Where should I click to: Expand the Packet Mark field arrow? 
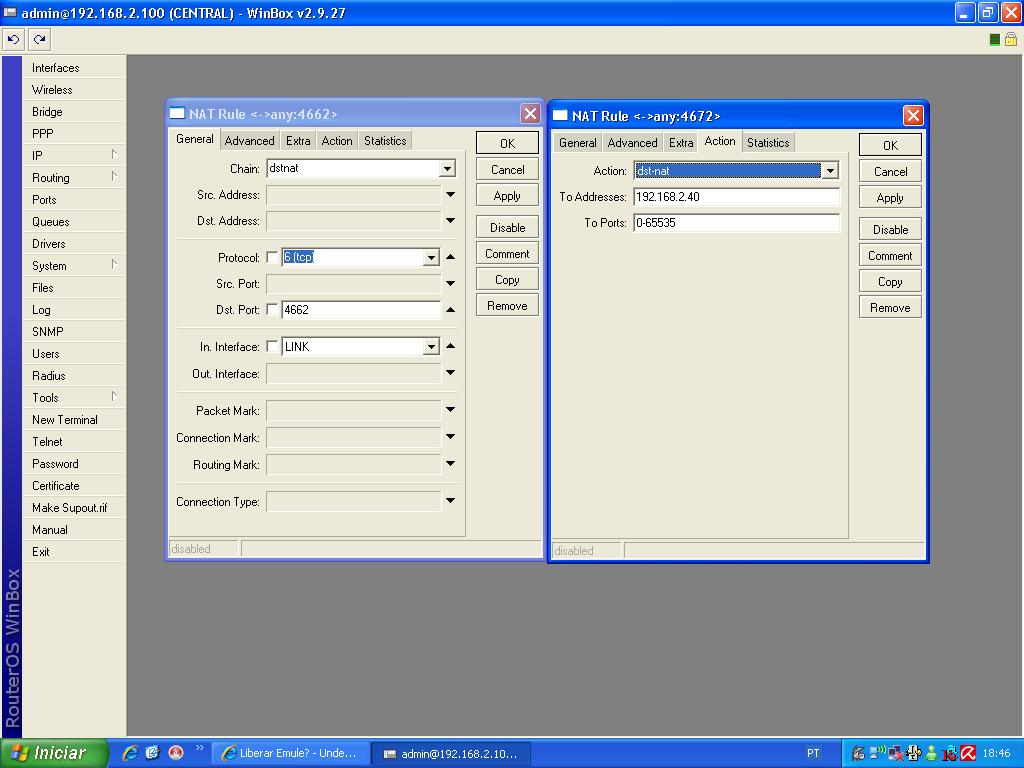coord(451,410)
